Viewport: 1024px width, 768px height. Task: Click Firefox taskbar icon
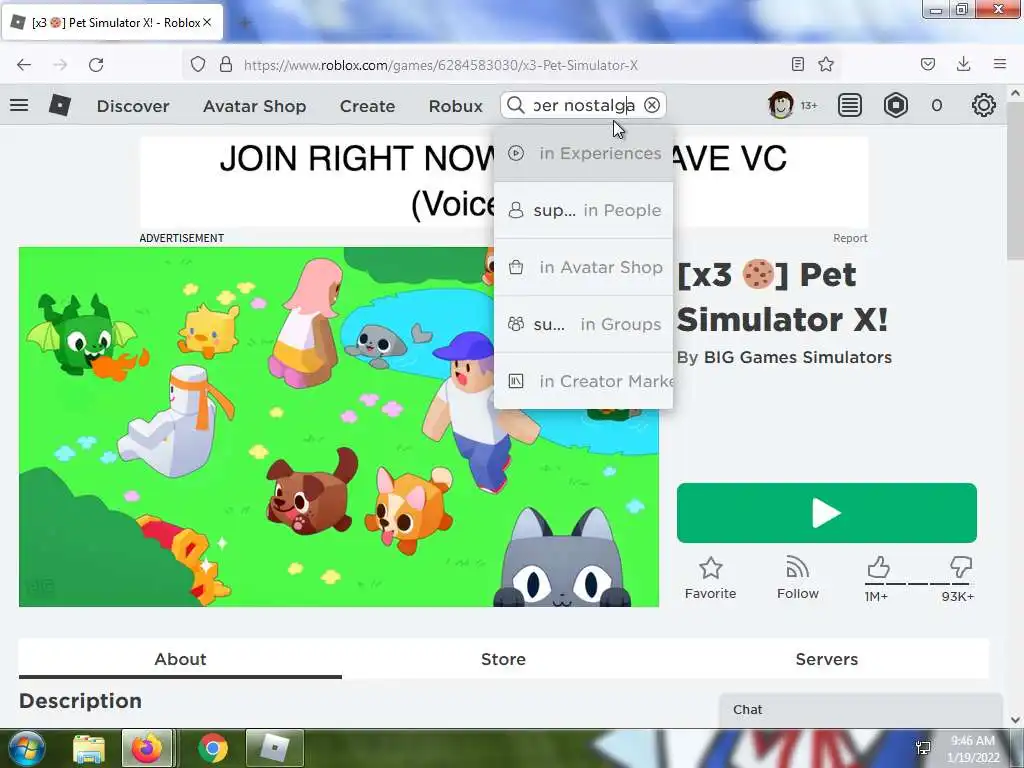(146, 748)
